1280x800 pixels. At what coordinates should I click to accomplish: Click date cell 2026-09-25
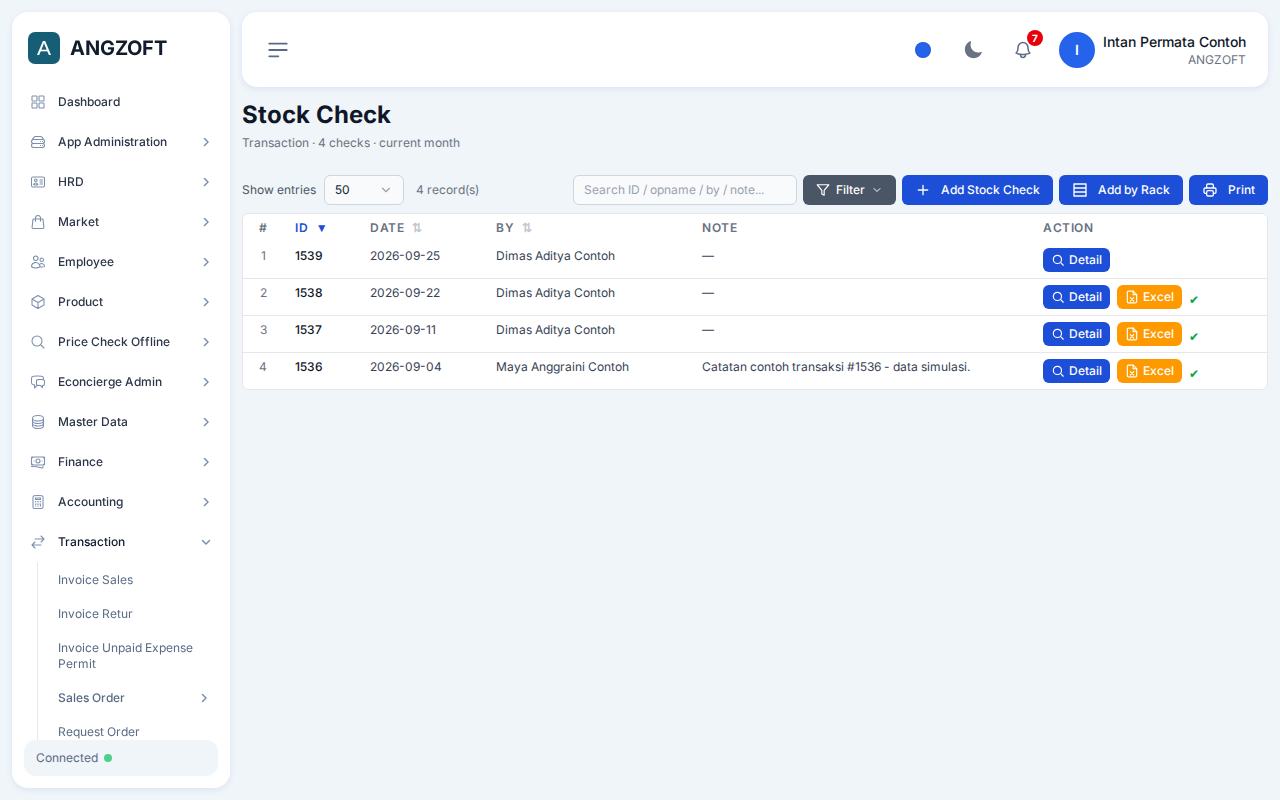coord(405,256)
